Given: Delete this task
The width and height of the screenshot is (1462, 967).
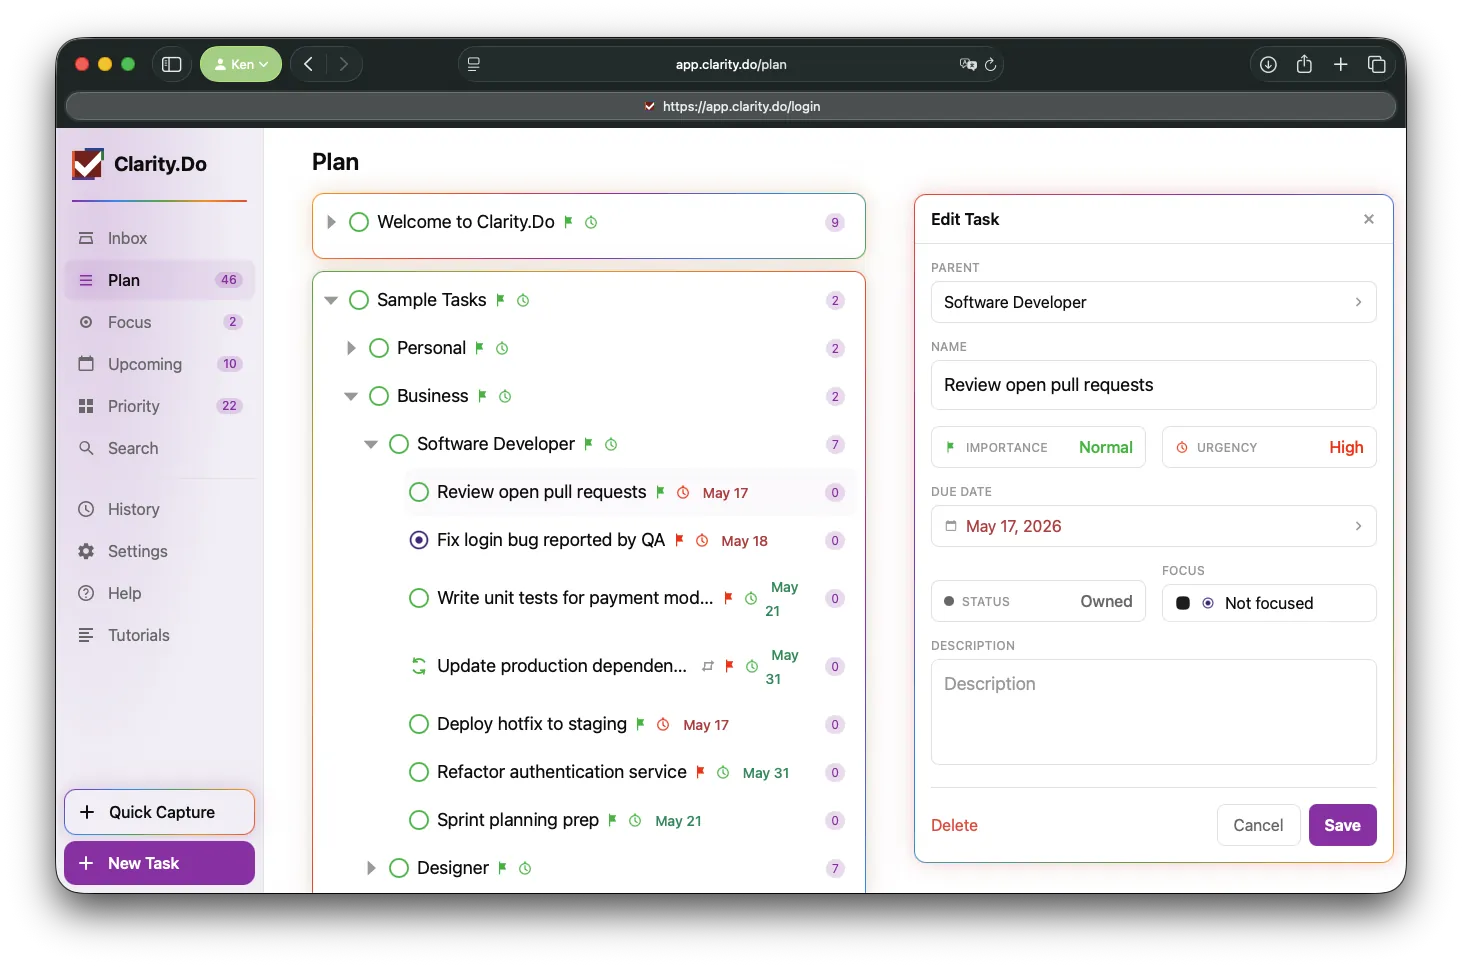Looking at the screenshot, I should point(954,825).
